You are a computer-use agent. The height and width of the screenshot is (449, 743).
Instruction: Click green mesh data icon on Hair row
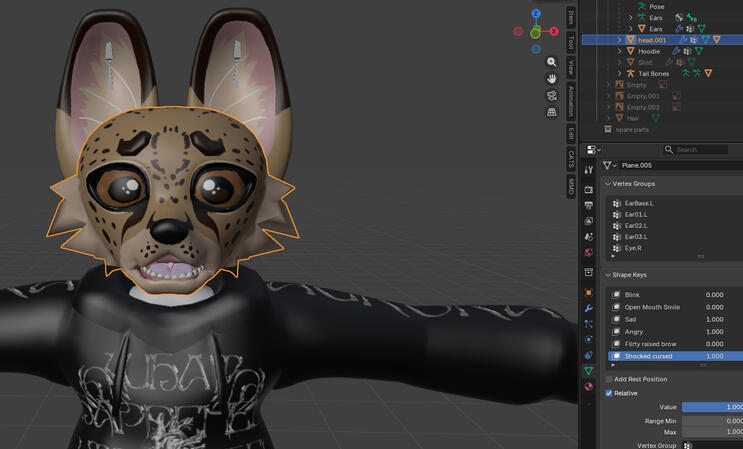pos(655,118)
